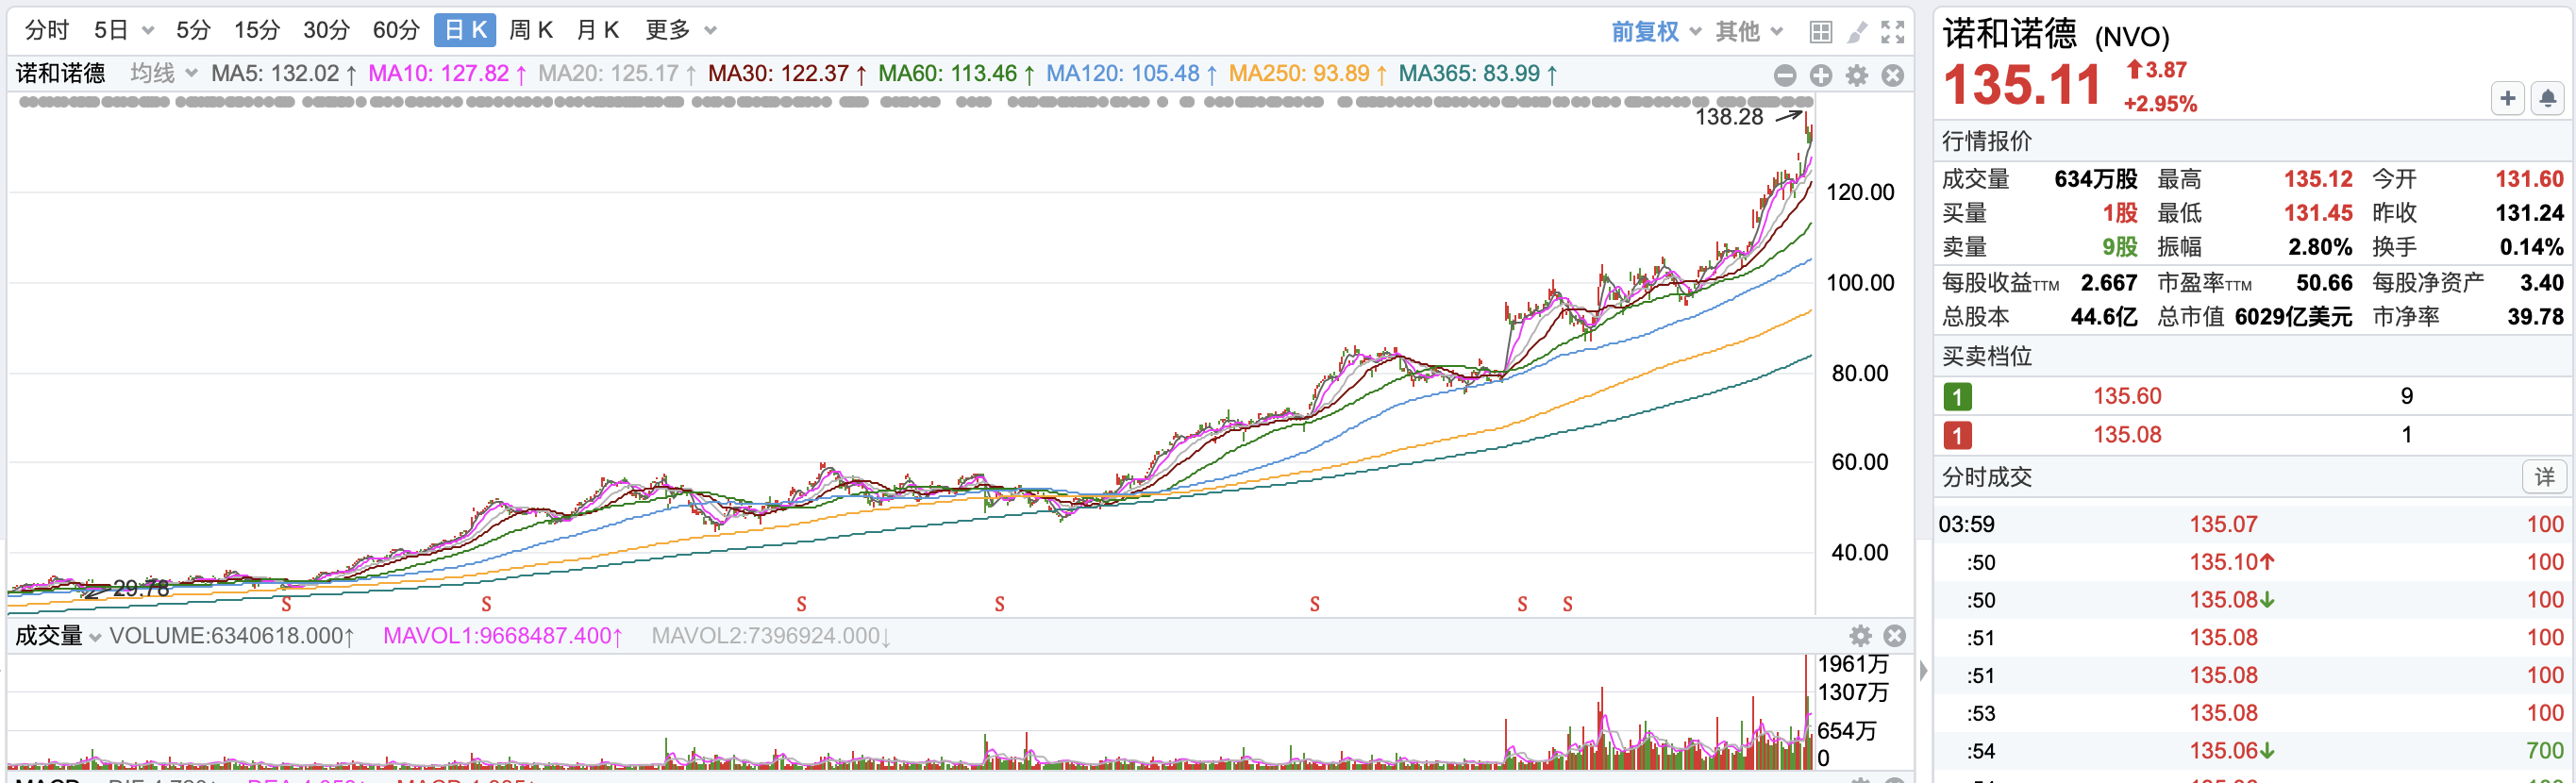Click the MA60: 113.46 label
Viewport: 2576px width, 783px height.
957,73
